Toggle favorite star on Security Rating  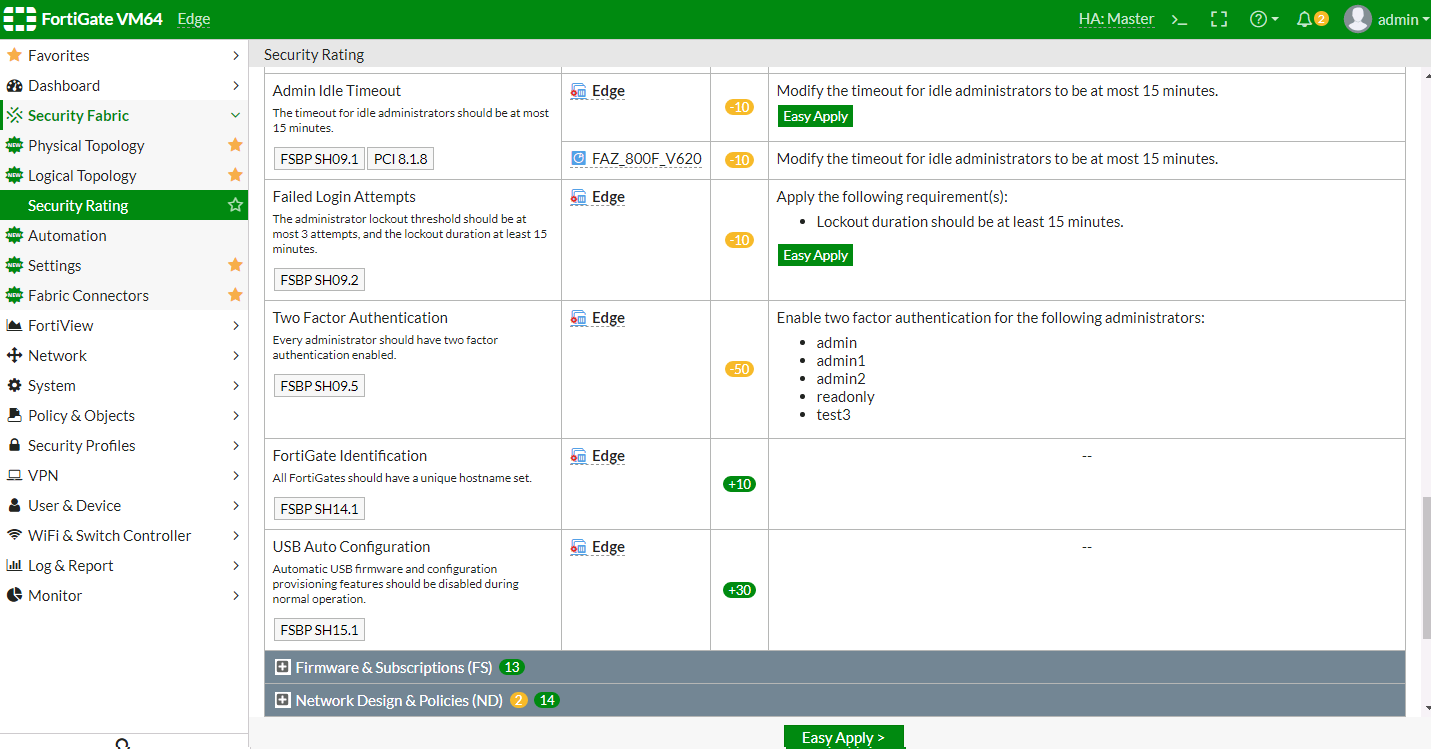pos(235,205)
